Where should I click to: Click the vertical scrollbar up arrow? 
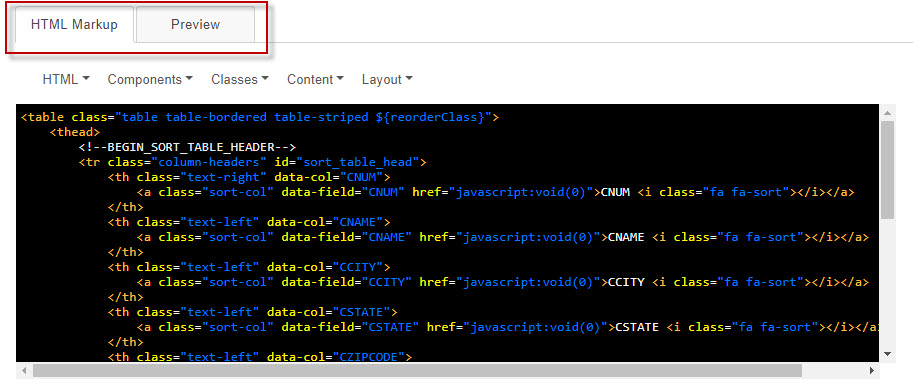pos(887,112)
